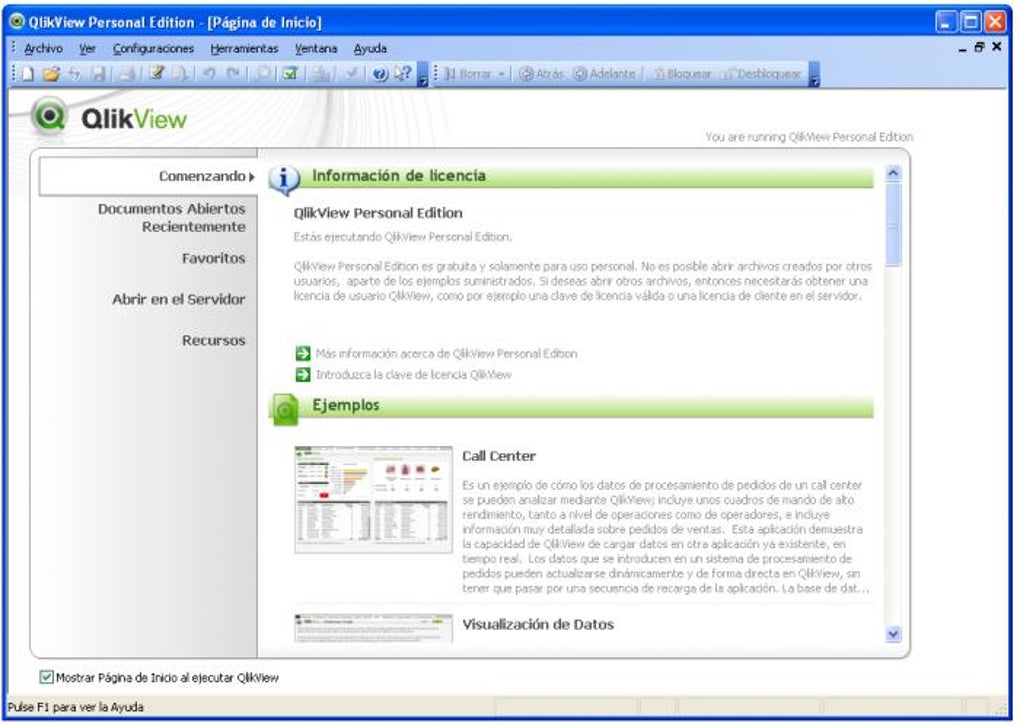
Task: Restore the inner Página de Inicio window
Action: (979, 47)
